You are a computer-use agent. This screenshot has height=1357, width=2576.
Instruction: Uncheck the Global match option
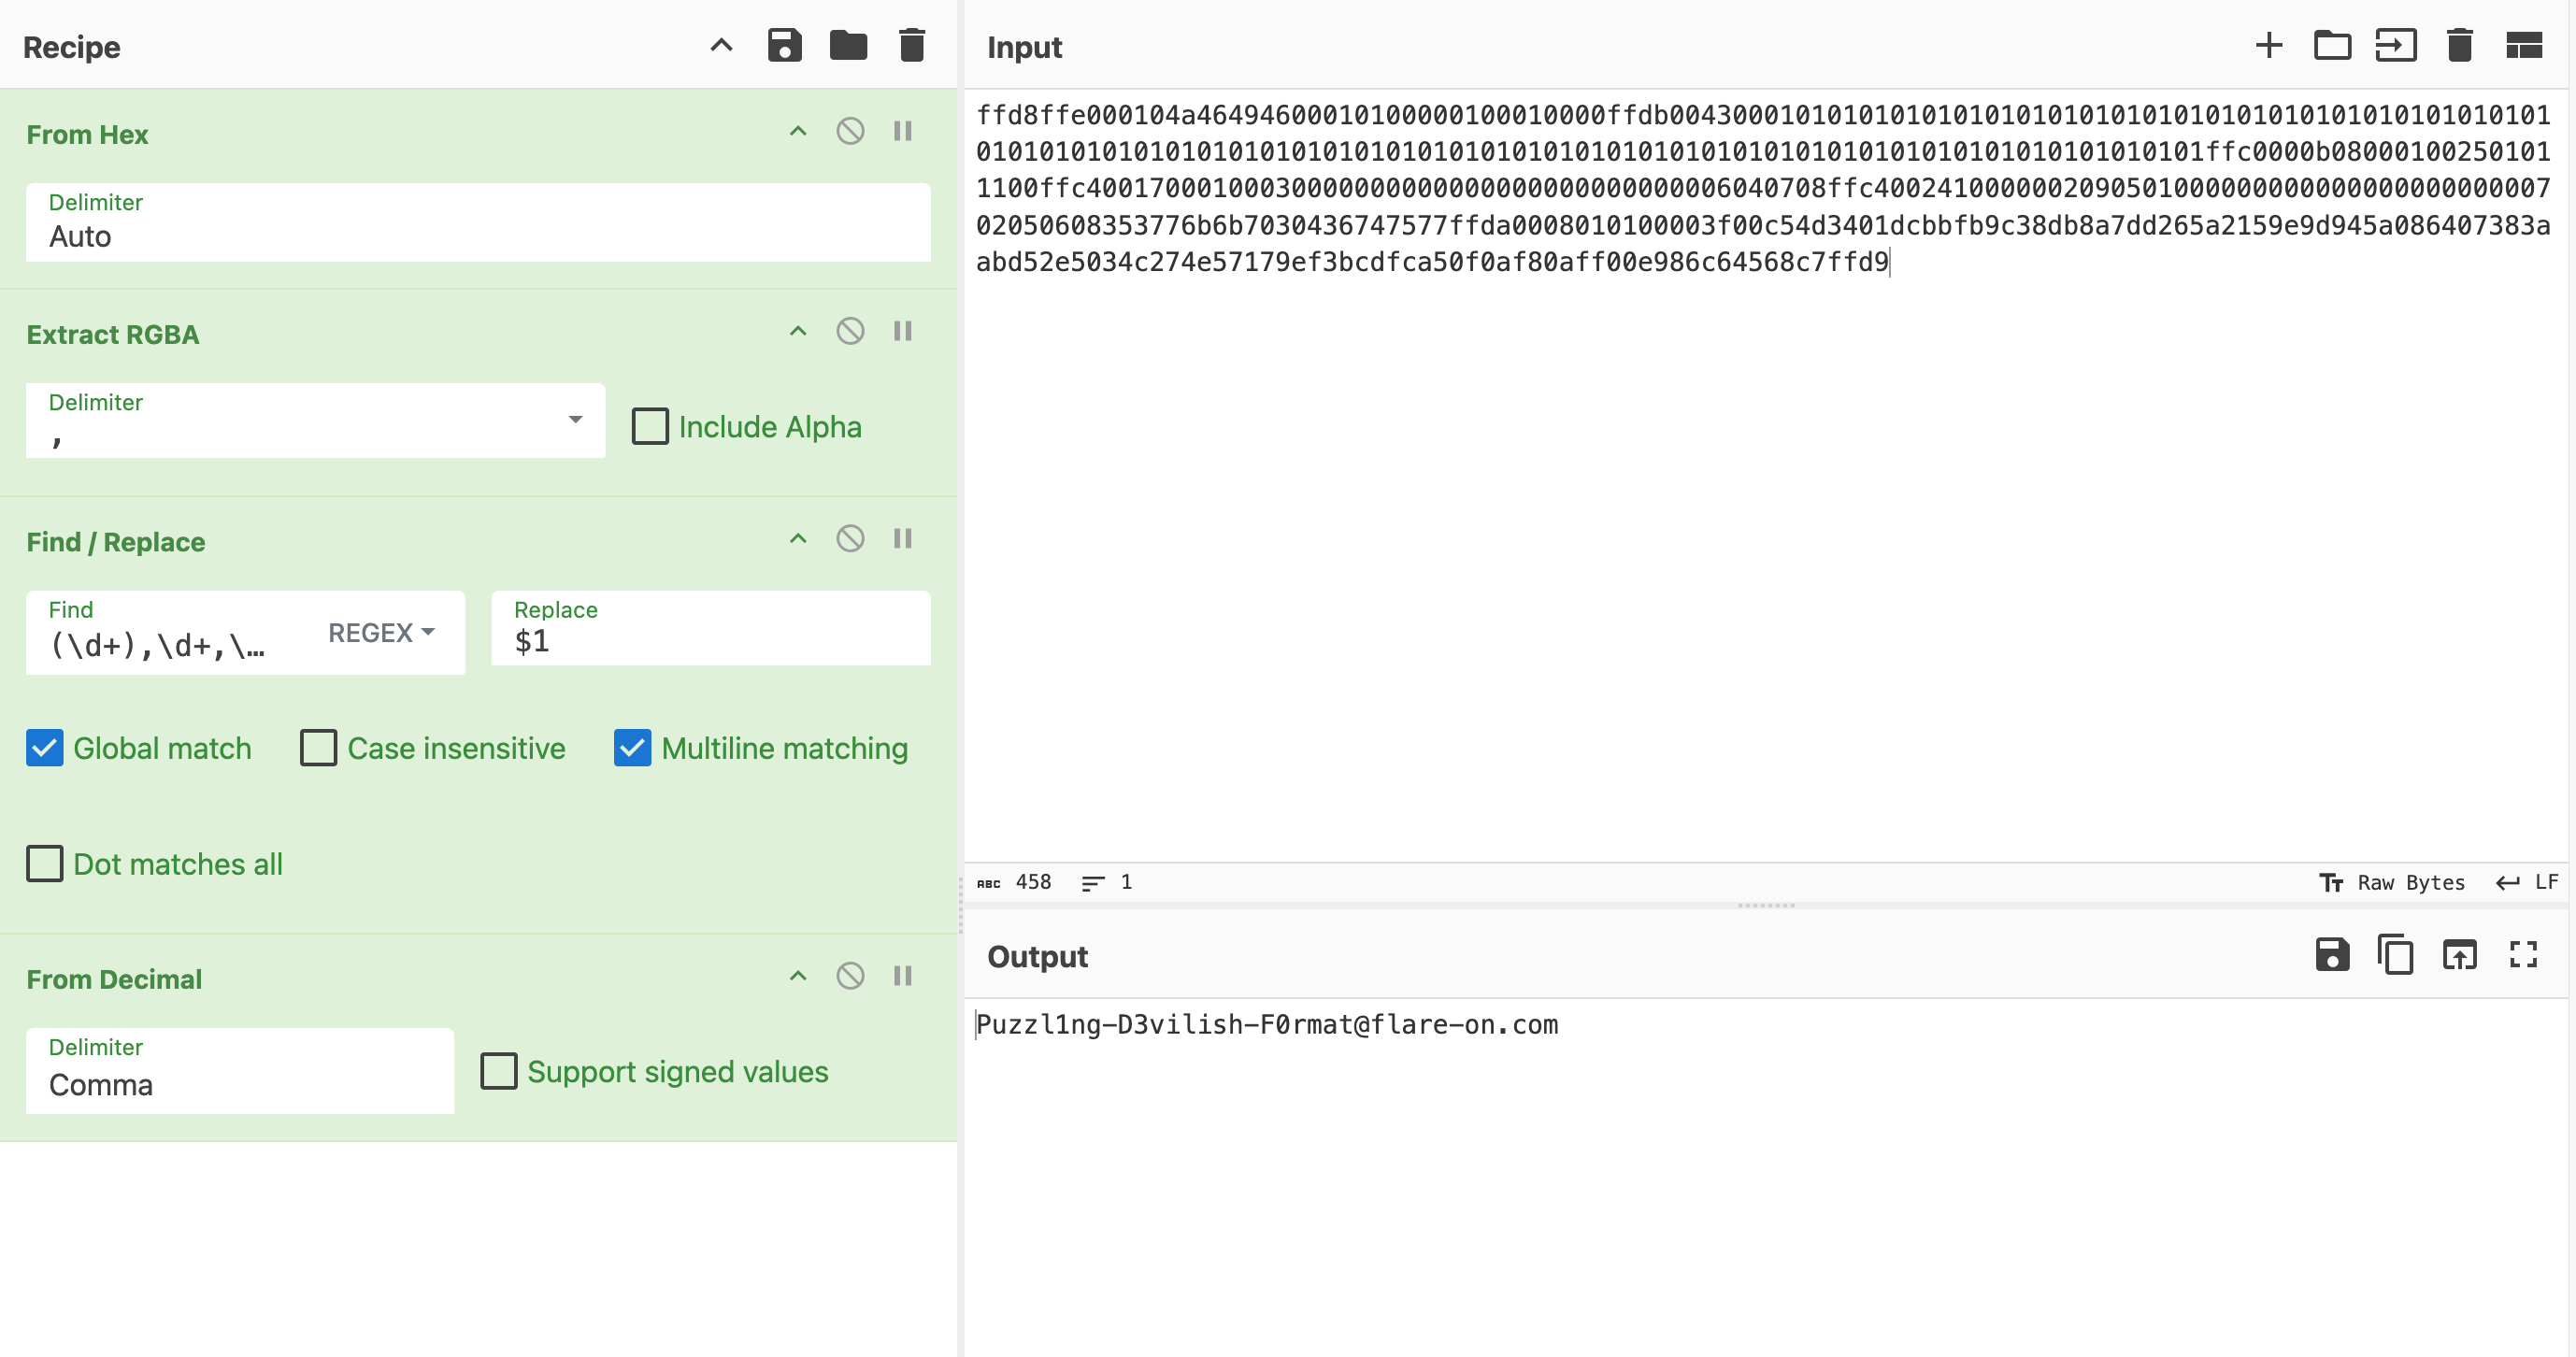pyautogui.click(x=45, y=748)
